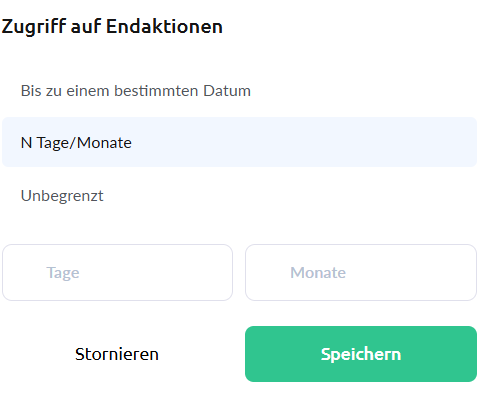This screenshot has height=393, width=479.
Task: Confirm changes with Speichern
Action: click(x=361, y=354)
